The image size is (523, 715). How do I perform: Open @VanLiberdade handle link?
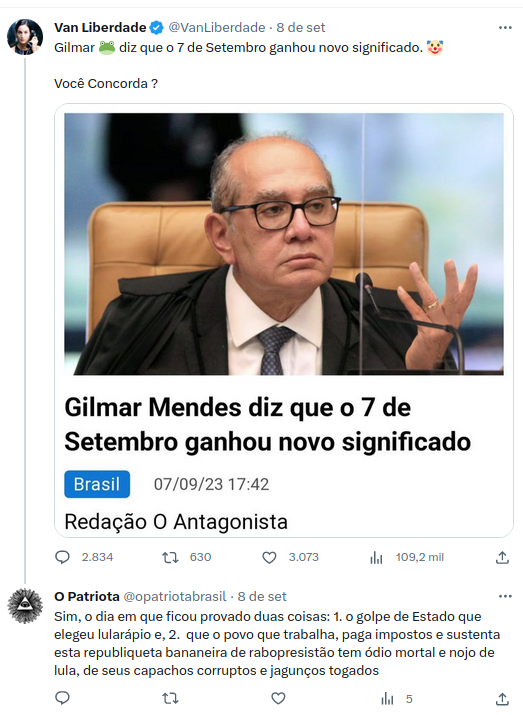(x=217, y=28)
